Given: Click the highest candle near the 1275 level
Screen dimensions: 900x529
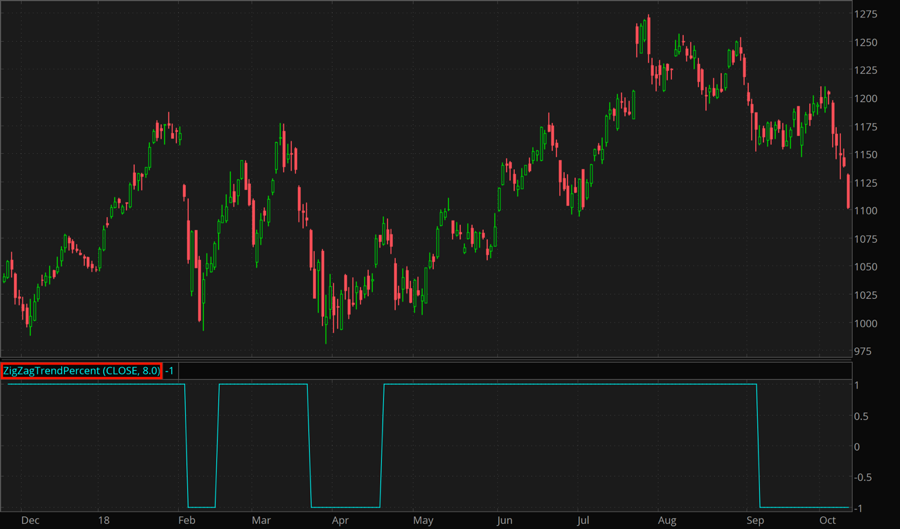Looking at the screenshot, I should click(648, 35).
